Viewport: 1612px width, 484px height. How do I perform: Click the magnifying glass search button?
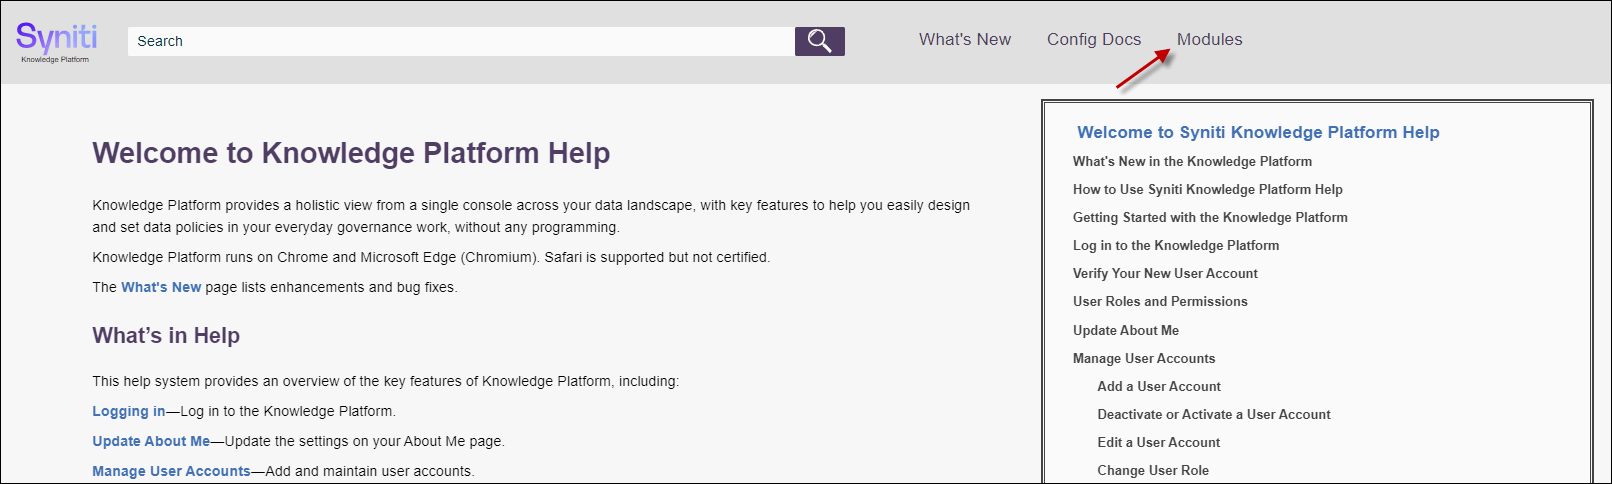click(x=820, y=41)
